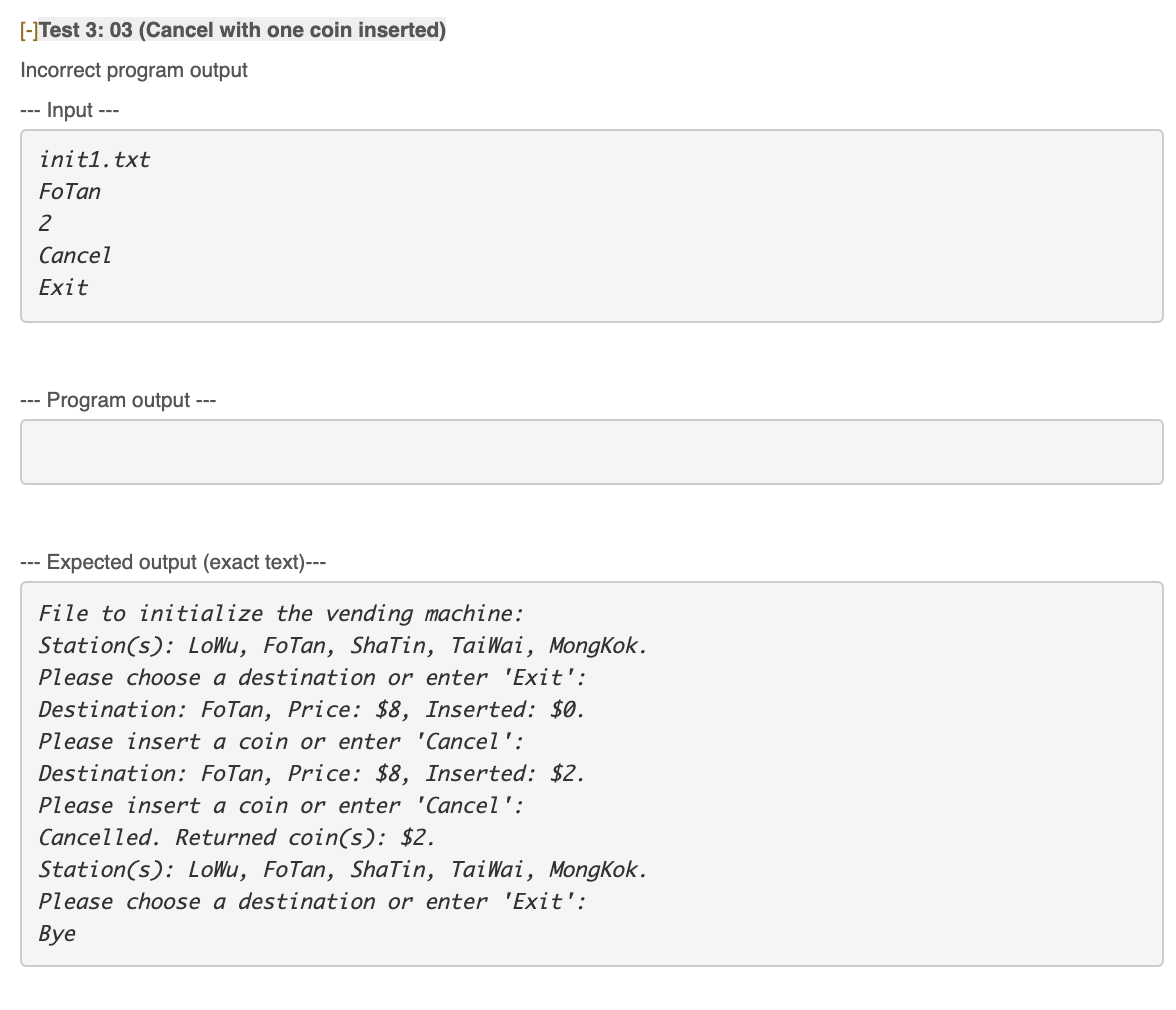The height and width of the screenshot is (1010, 1176).
Task: Click the Test 3 Cancel with one coin title
Action: click(242, 30)
